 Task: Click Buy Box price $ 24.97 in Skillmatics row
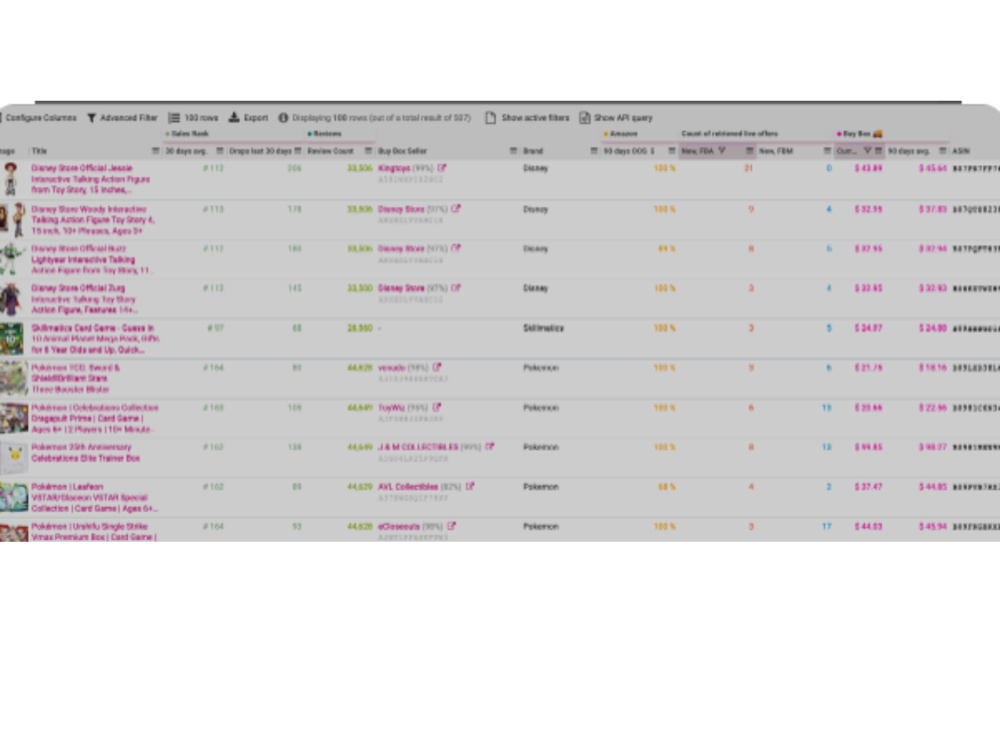click(869, 328)
